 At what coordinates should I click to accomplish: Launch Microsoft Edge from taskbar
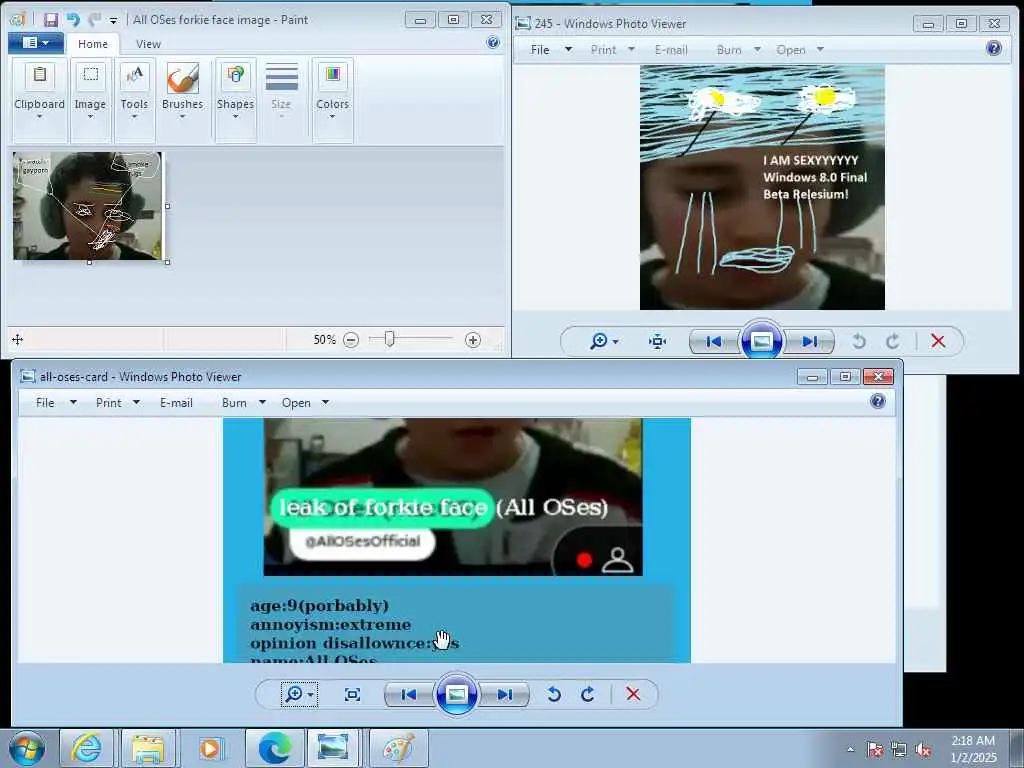274,748
